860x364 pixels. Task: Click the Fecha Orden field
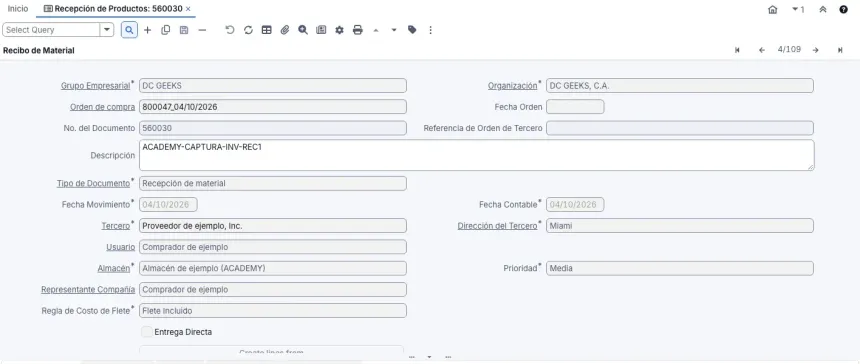pyautogui.click(x=575, y=107)
